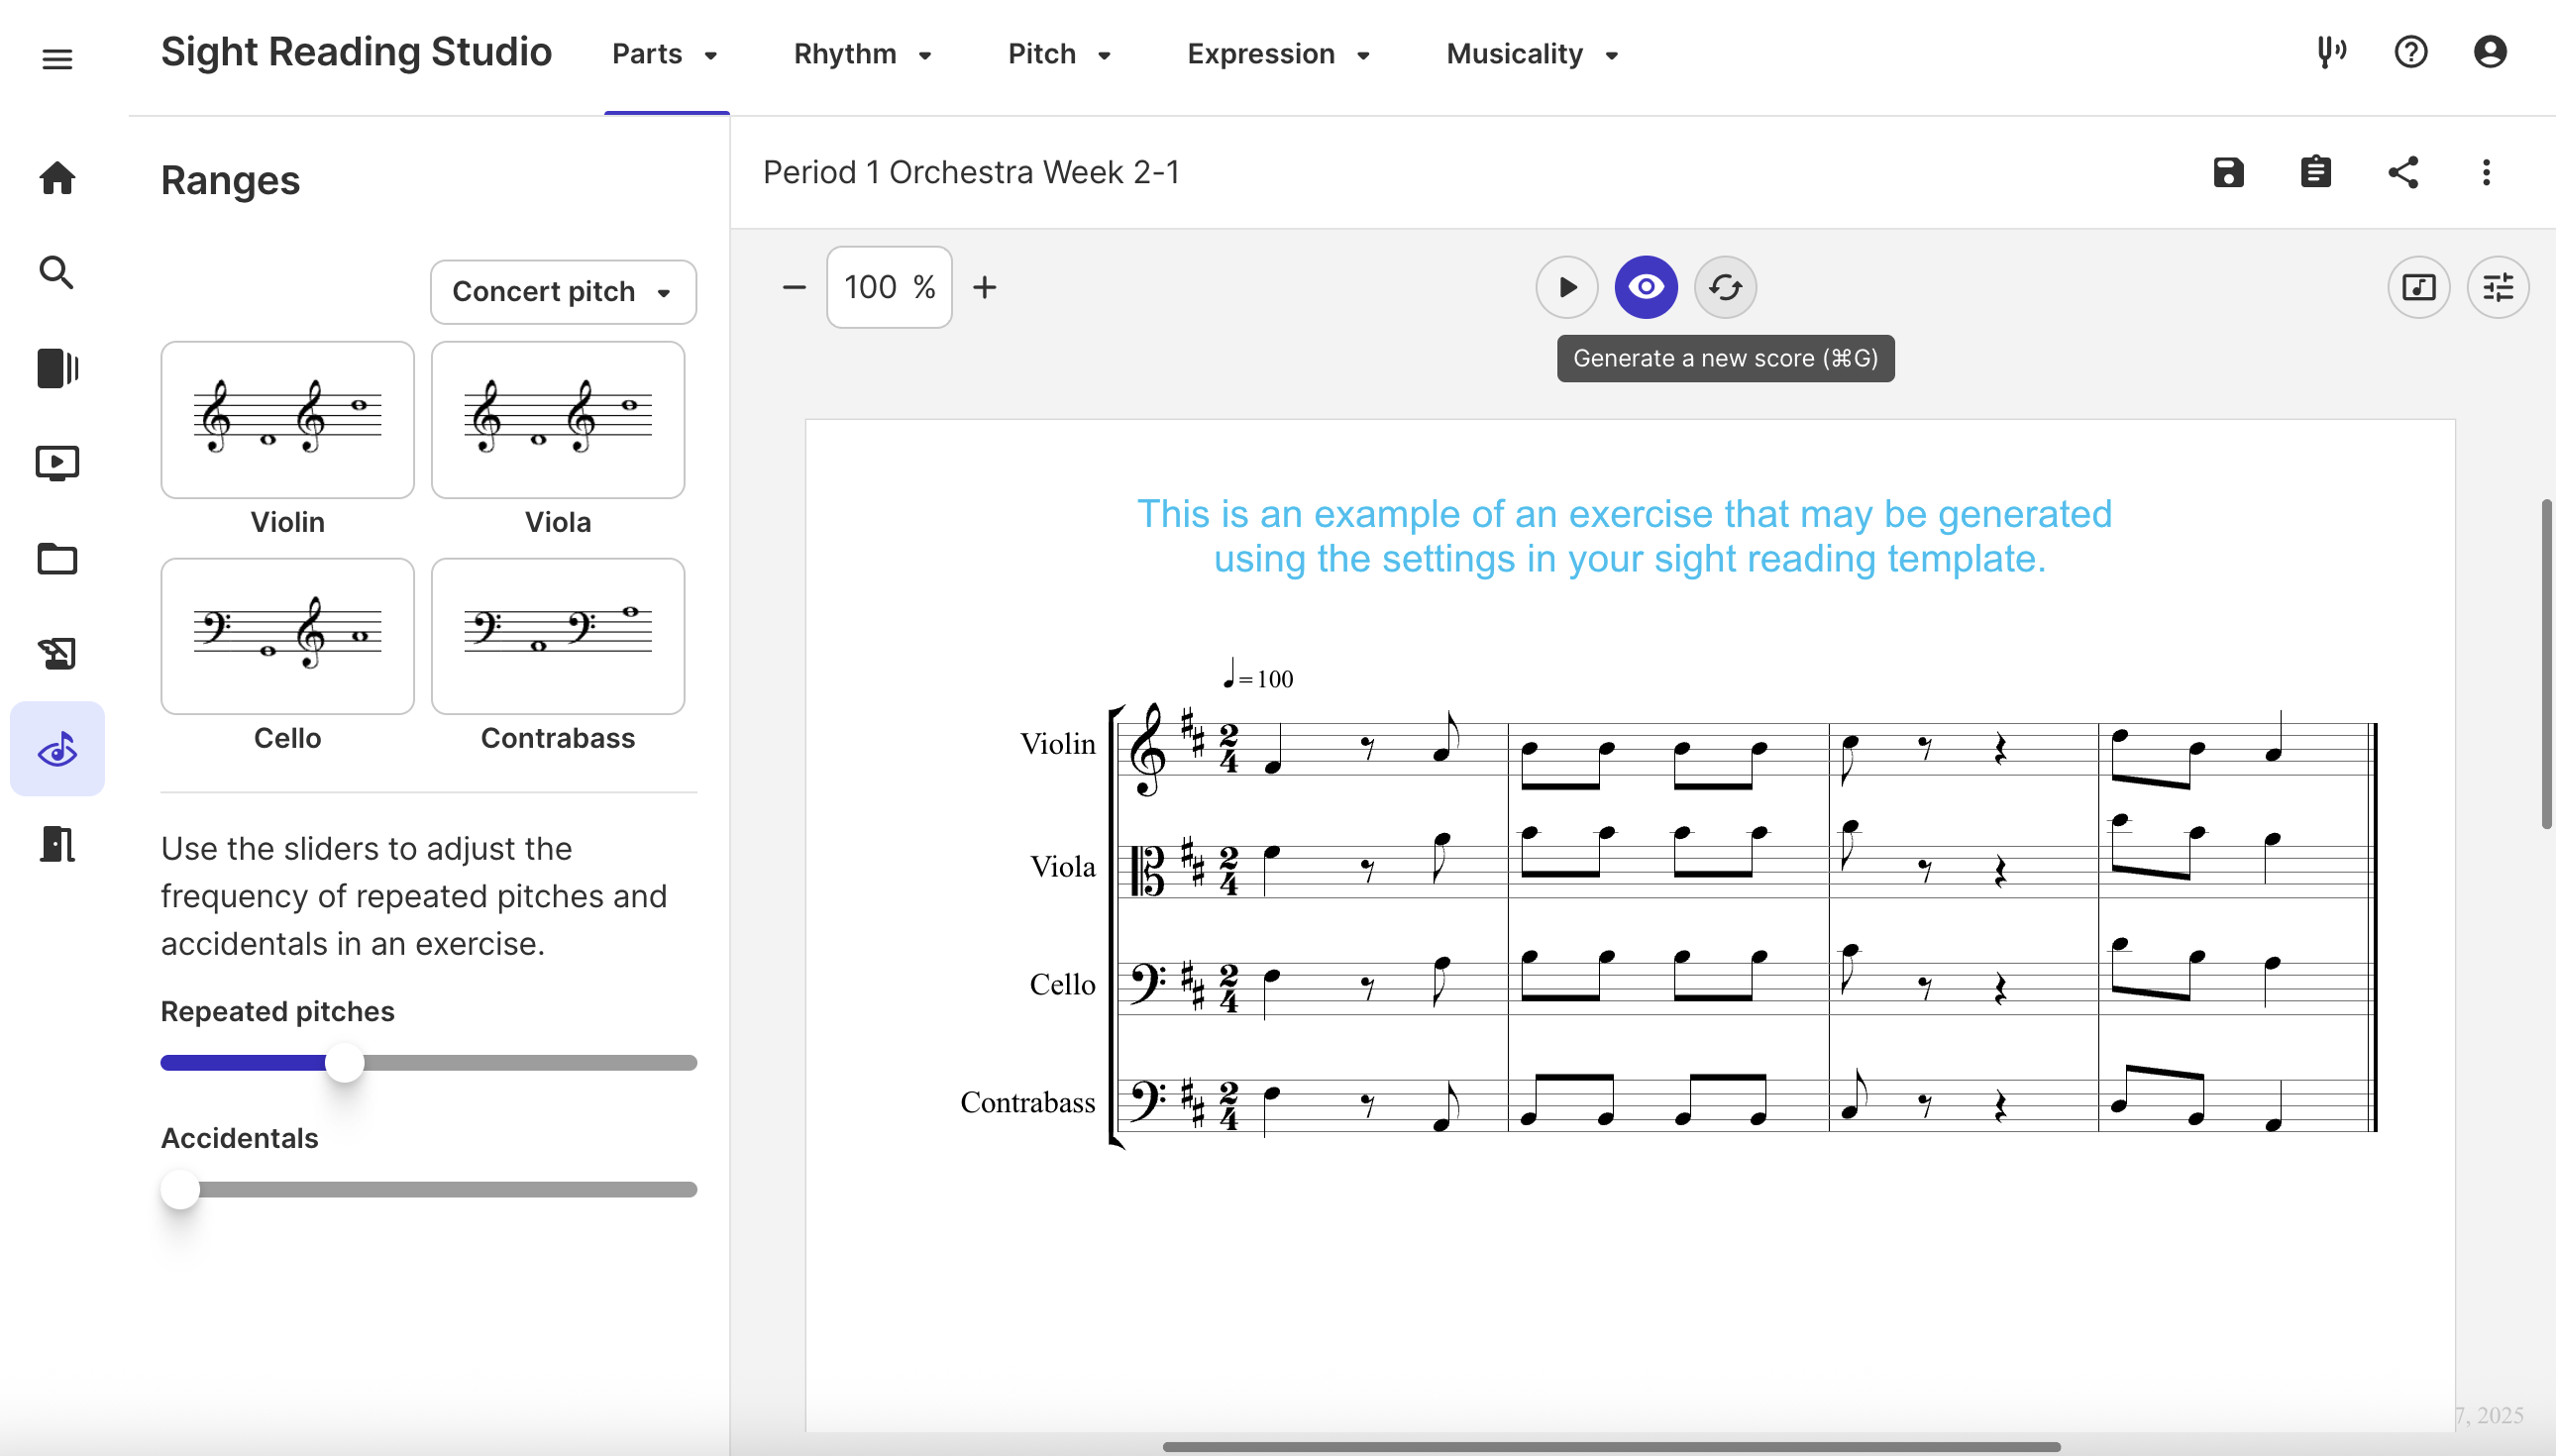Open the video tutorials icon in sidebar
The height and width of the screenshot is (1456, 2556).
pos(57,462)
